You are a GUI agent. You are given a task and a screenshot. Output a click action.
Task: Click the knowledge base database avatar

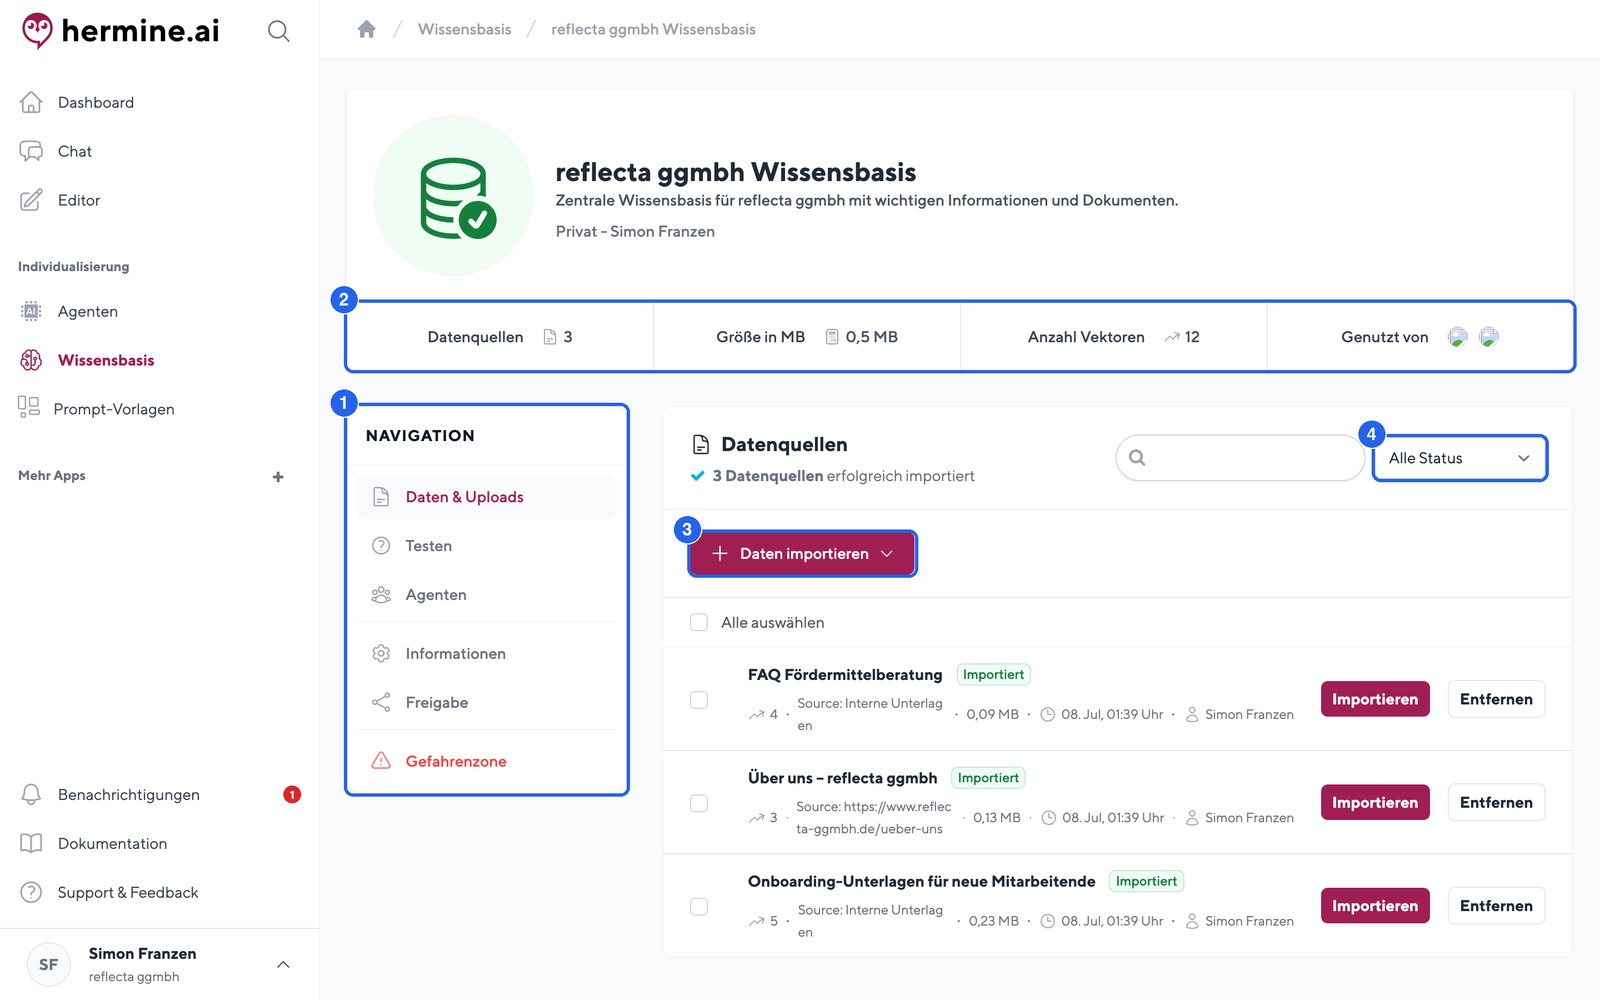click(453, 196)
